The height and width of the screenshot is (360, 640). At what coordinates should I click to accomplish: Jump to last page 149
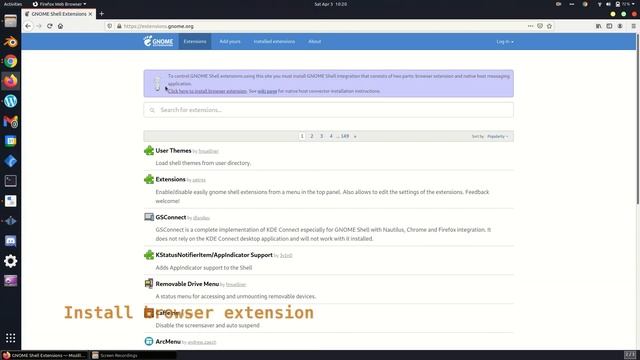(x=345, y=136)
